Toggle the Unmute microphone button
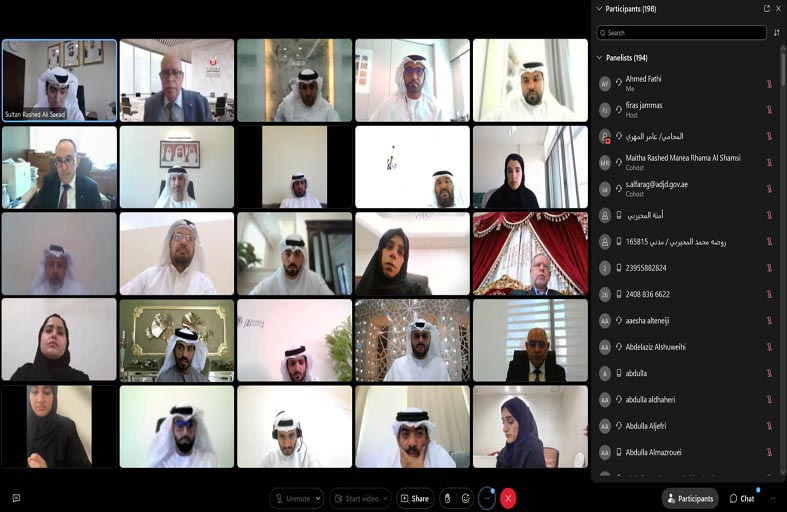This screenshot has height=512, width=787. (291, 498)
